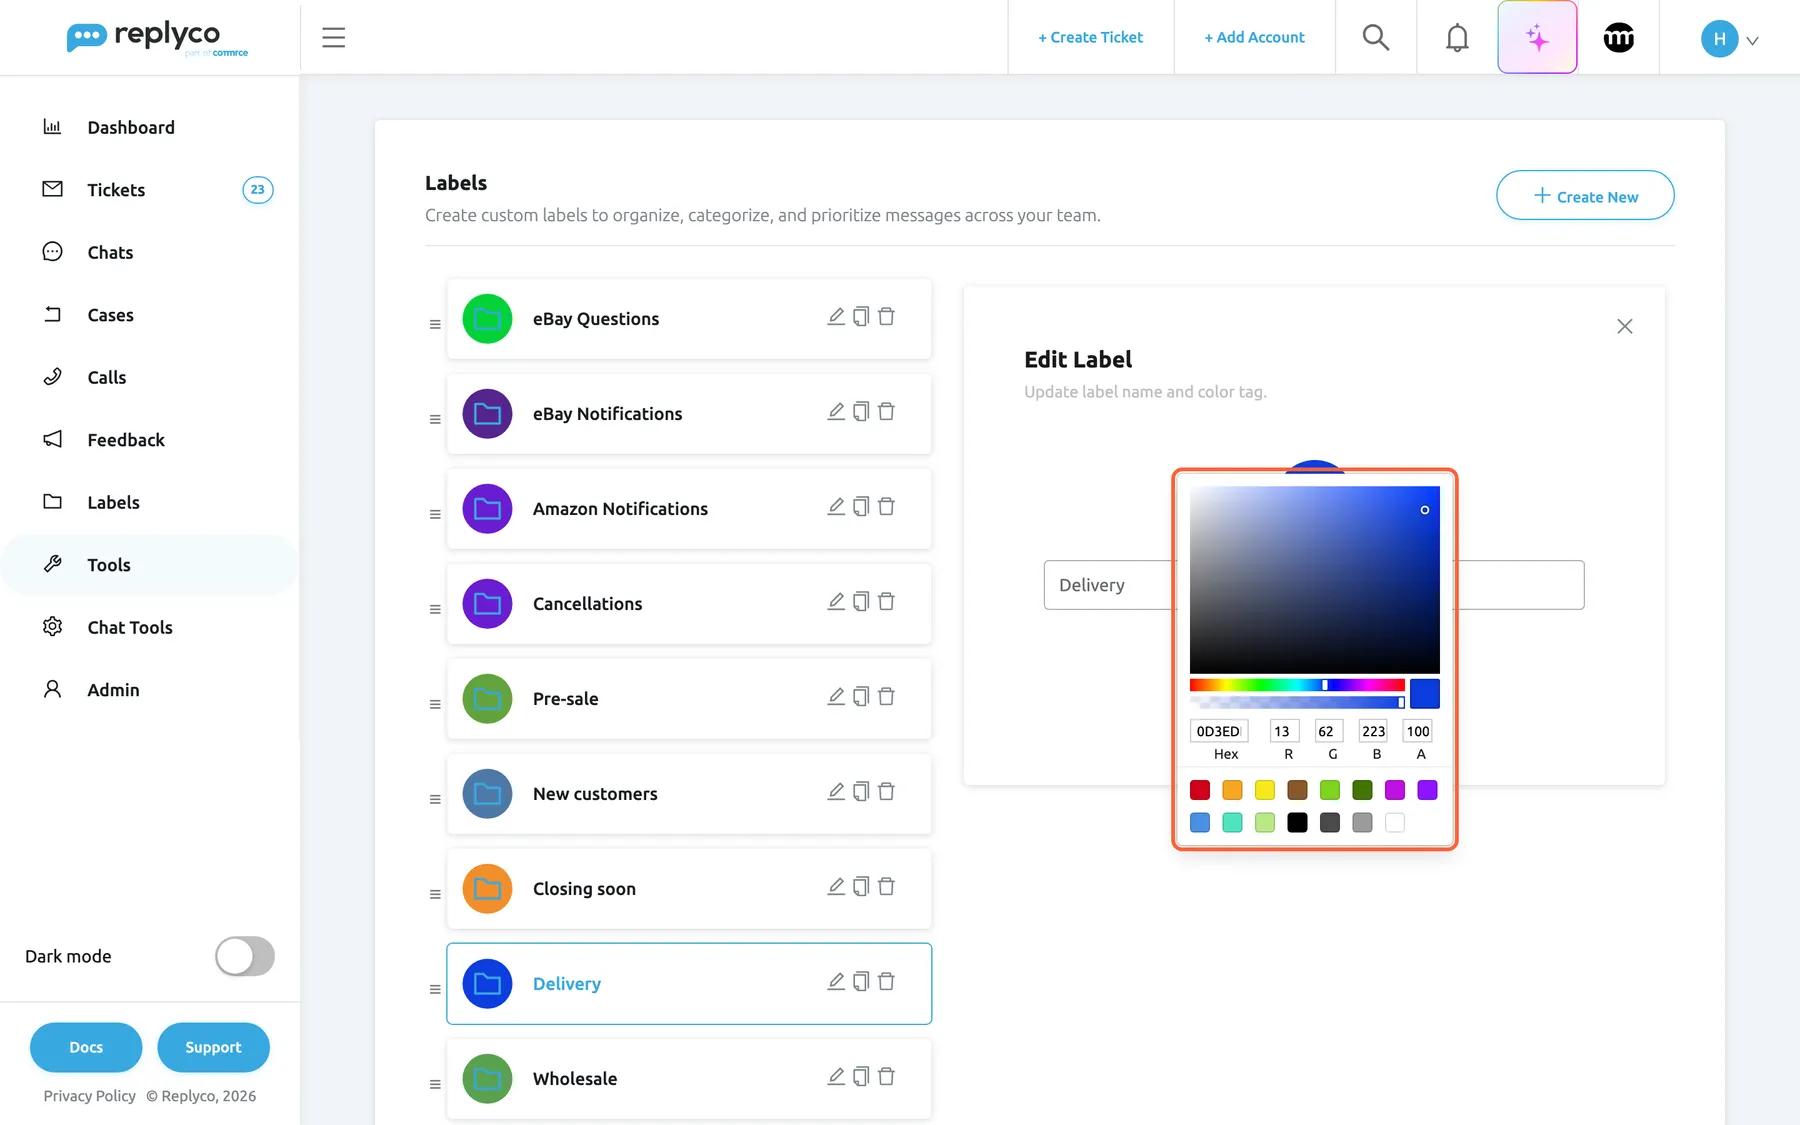Edit the eBay Questions label
The width and height of the screenshot is (1800, 1125).
pos(836,317)
